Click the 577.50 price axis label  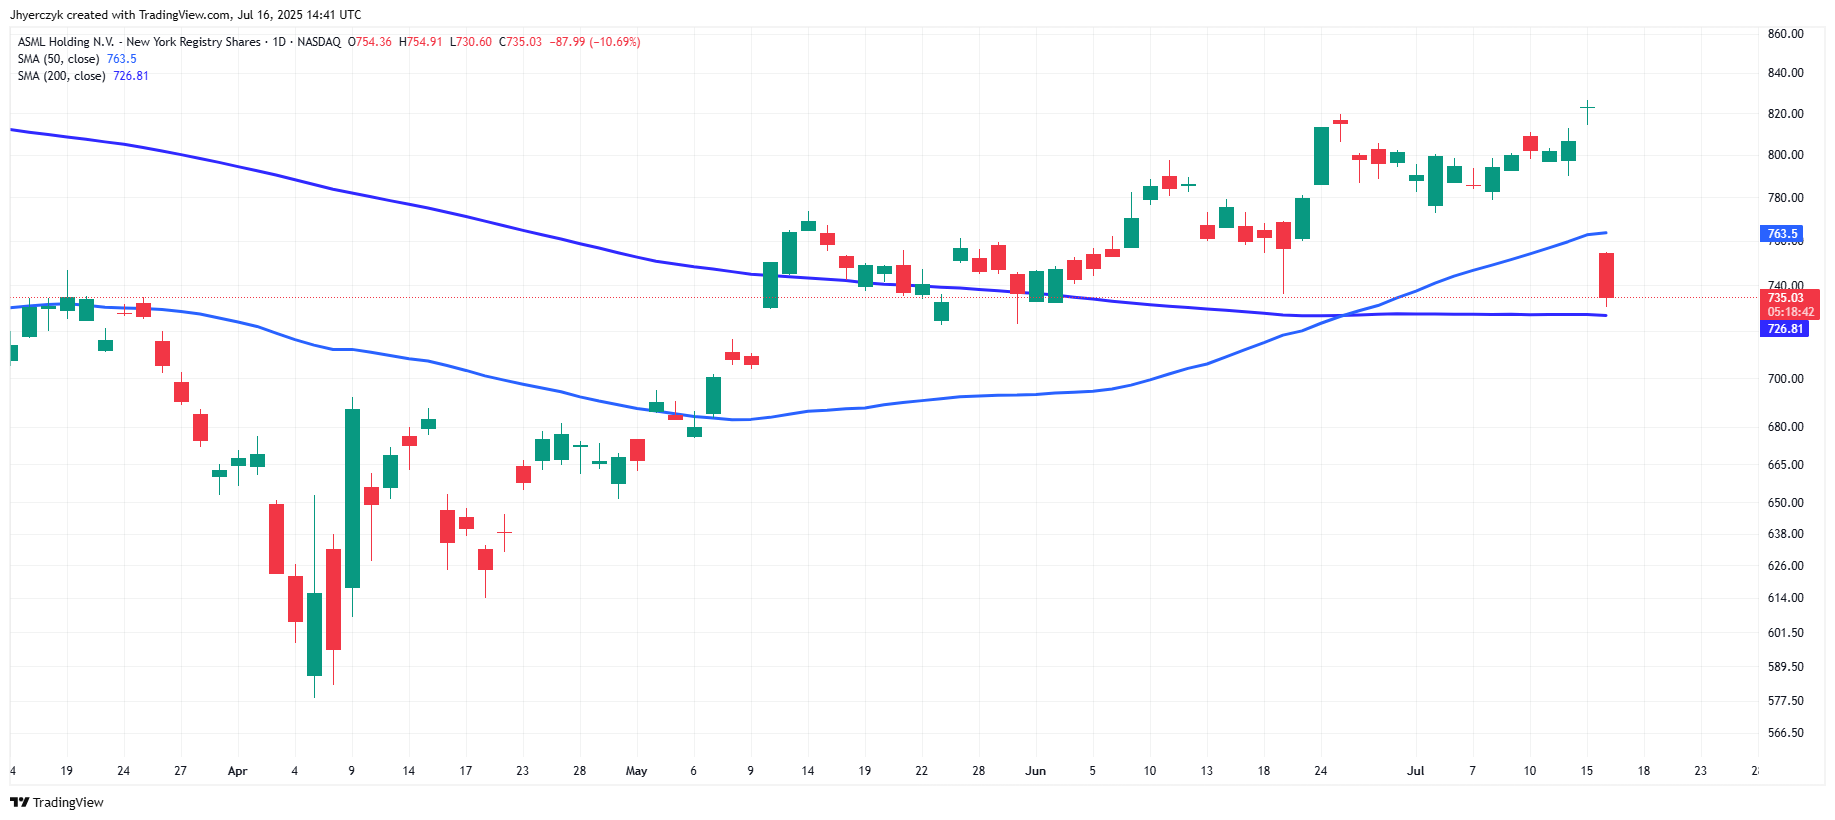1785,701
